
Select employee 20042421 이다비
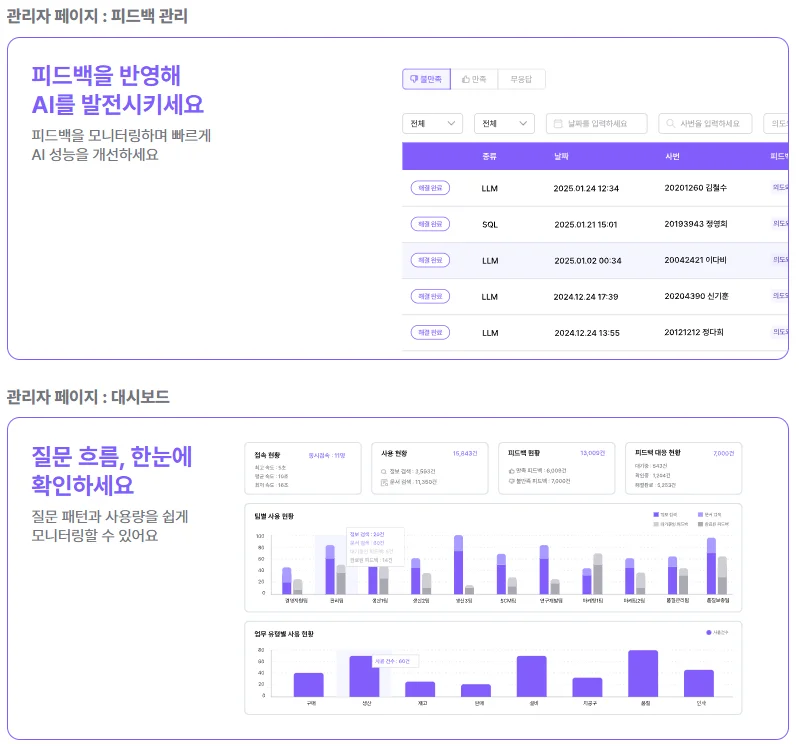tap(695, 260)
